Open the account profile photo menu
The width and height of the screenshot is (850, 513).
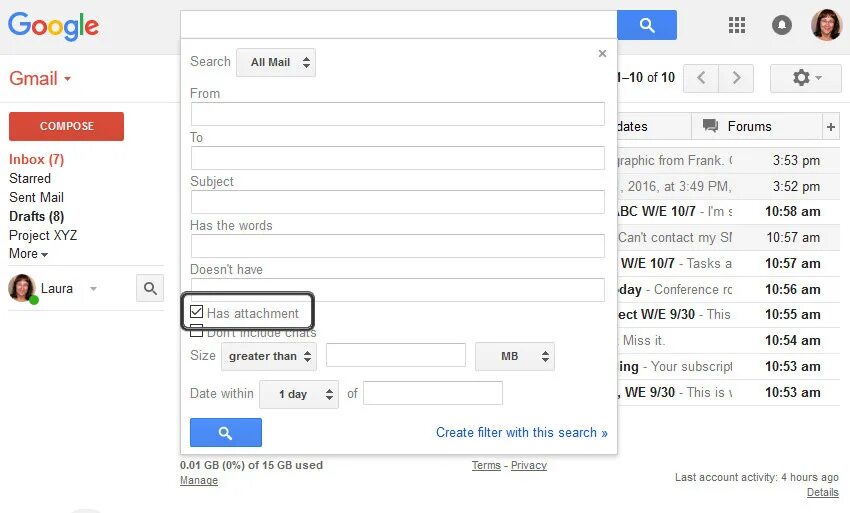pyautogui.click(x=826, y=25)
